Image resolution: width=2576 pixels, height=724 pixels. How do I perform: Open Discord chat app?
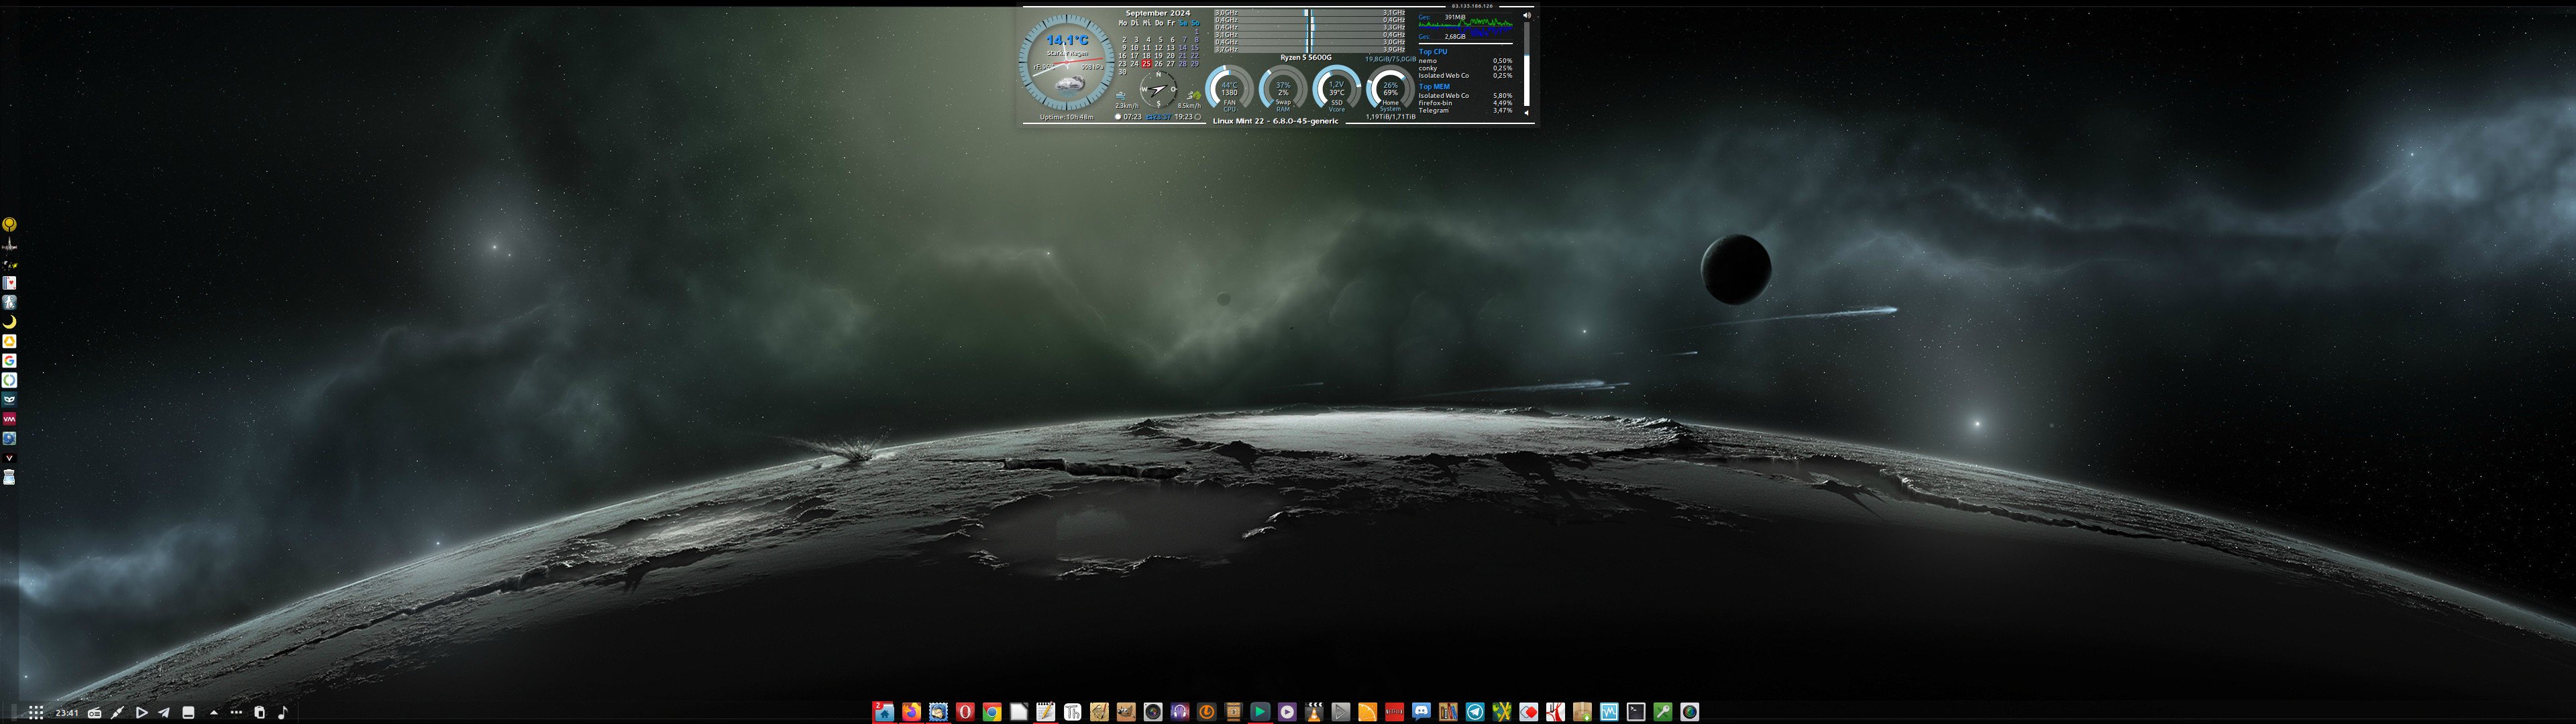point(1422,712)
